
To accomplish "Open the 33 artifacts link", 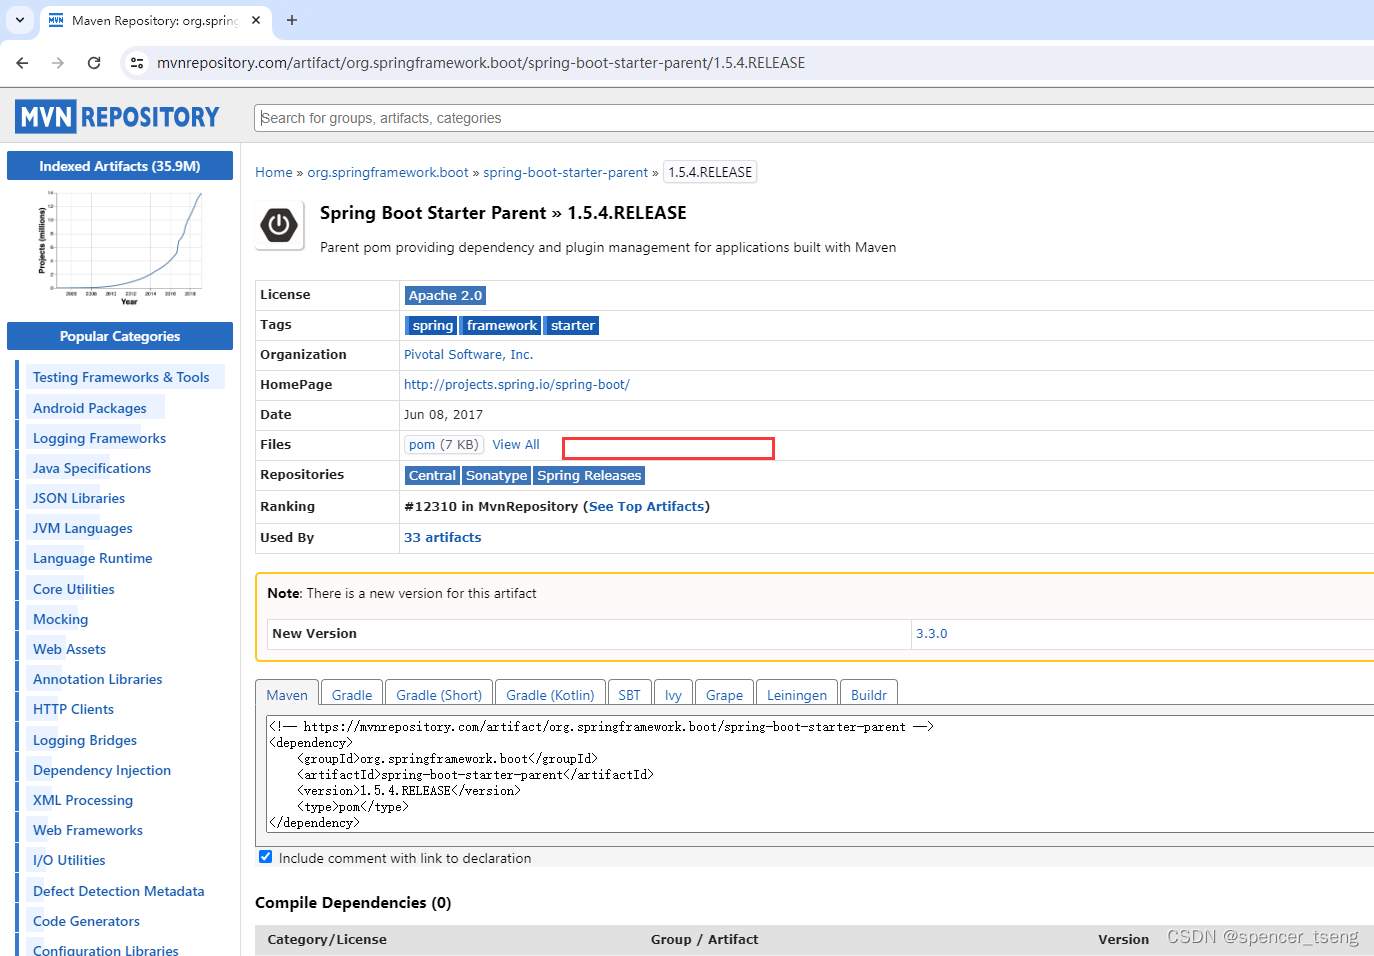I will 442,538.
